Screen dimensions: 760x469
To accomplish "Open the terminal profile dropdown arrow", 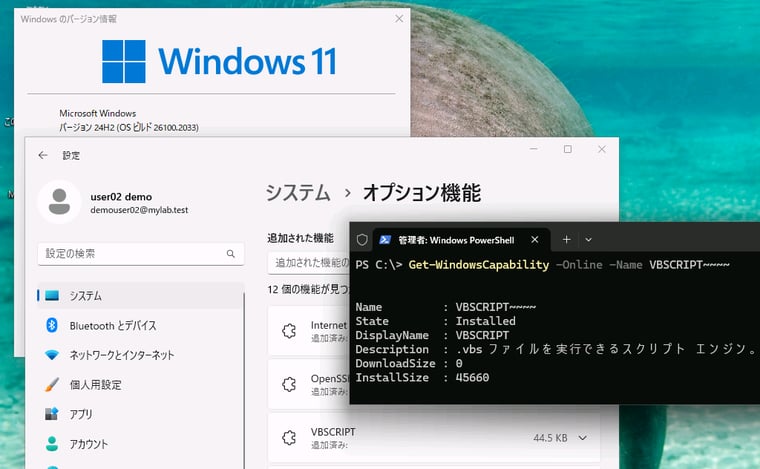I will [588, 239].
